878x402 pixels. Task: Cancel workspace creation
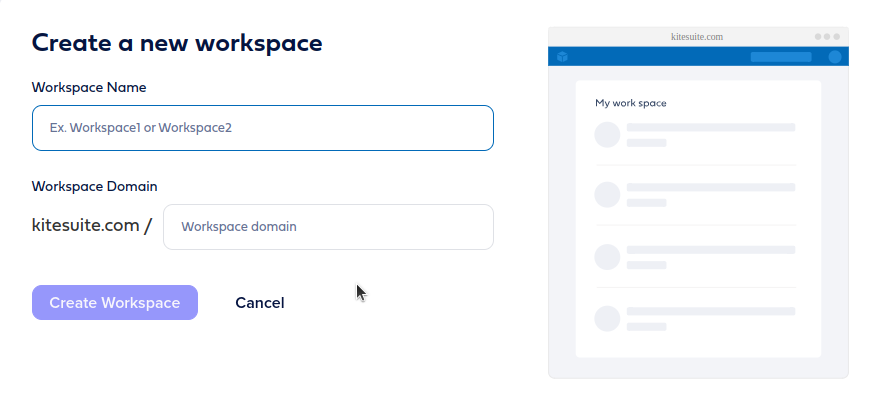pyautogui.click(x=260, y=303)
